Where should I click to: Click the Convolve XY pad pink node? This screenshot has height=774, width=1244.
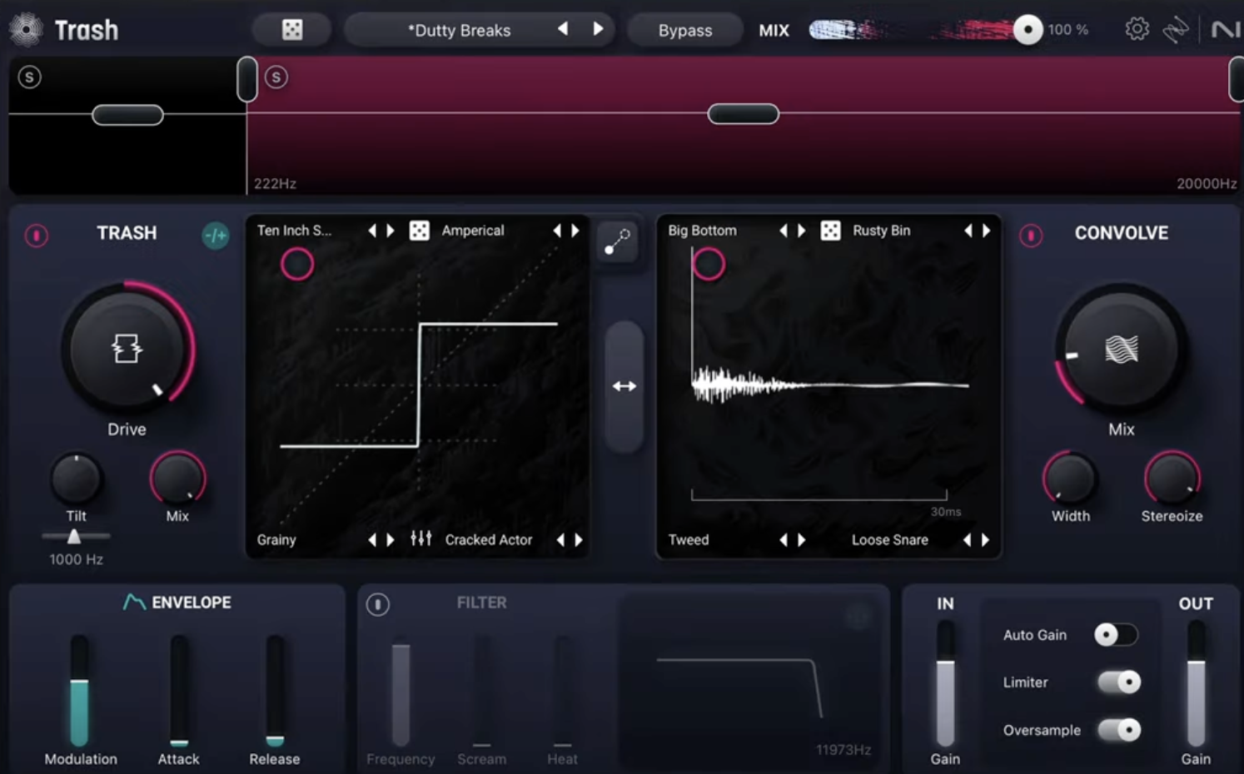[708, 264]
